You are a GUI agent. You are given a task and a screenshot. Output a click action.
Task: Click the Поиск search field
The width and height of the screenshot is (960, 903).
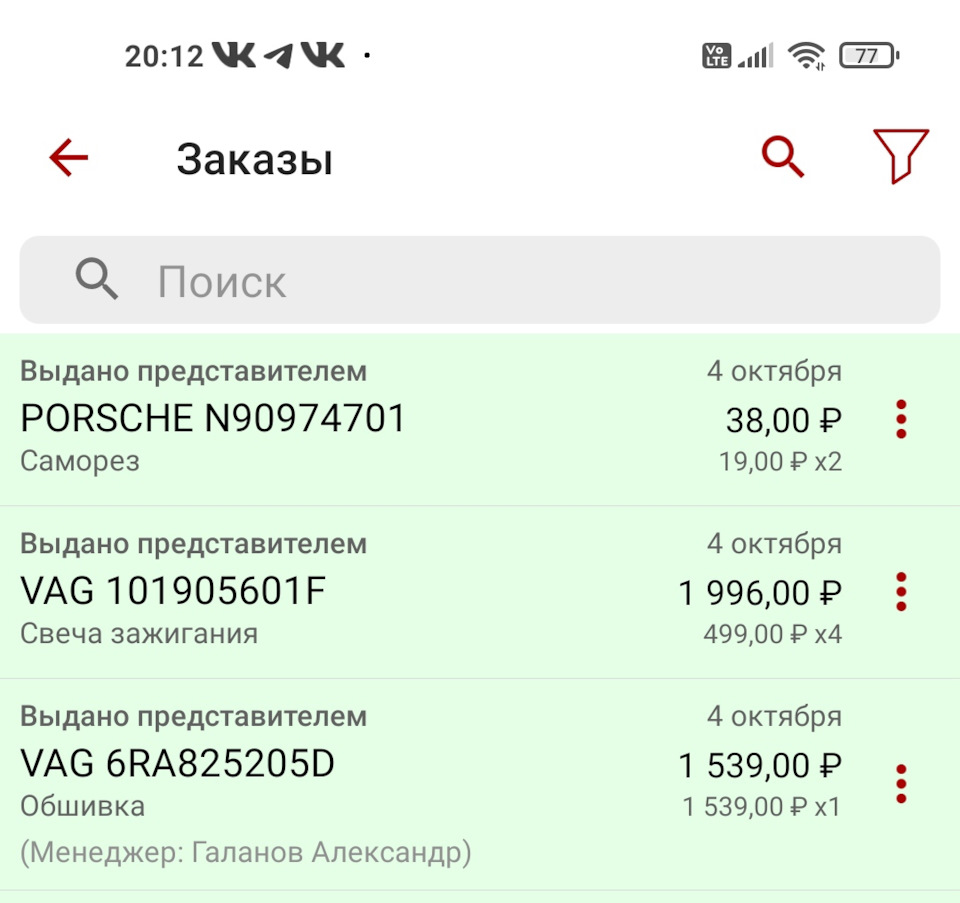[x=520, y=281]
